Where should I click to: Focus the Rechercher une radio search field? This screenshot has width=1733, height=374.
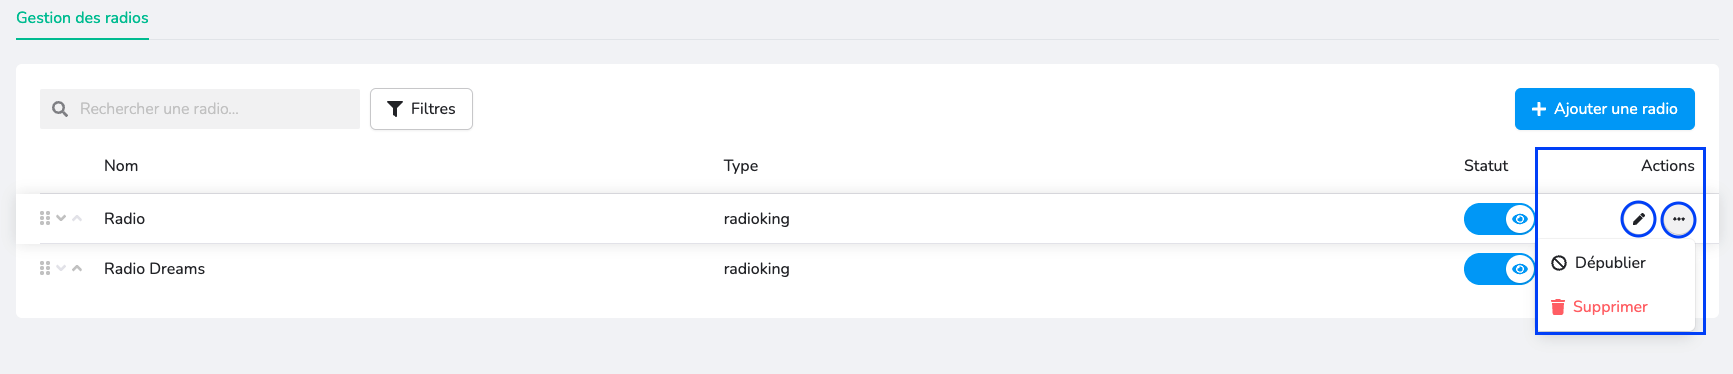click(x=200, y=109)
